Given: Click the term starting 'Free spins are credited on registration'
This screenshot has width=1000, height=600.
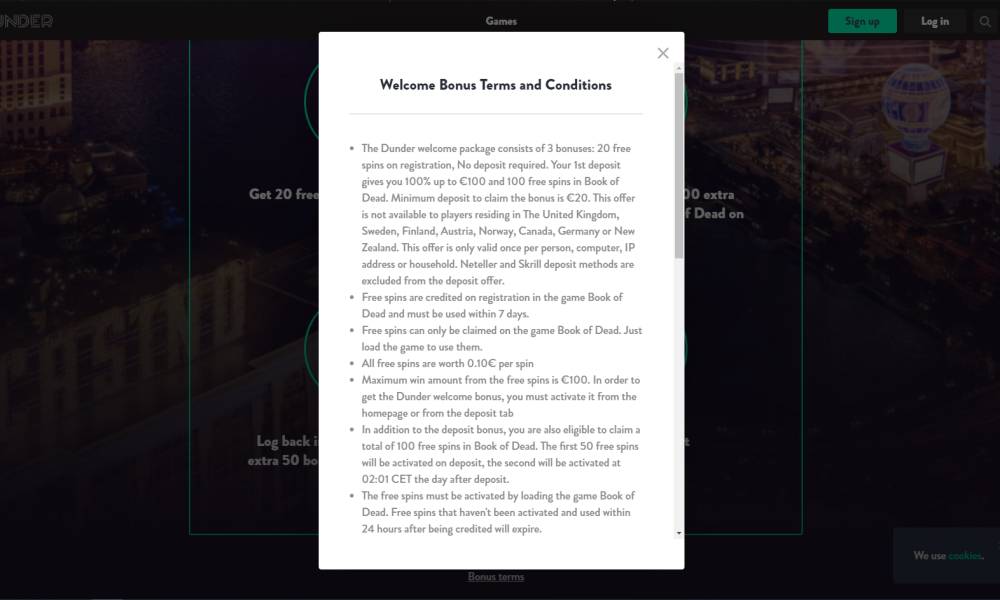Looking at the screenshot, I should pyautogui.click(x=492, y=305).
